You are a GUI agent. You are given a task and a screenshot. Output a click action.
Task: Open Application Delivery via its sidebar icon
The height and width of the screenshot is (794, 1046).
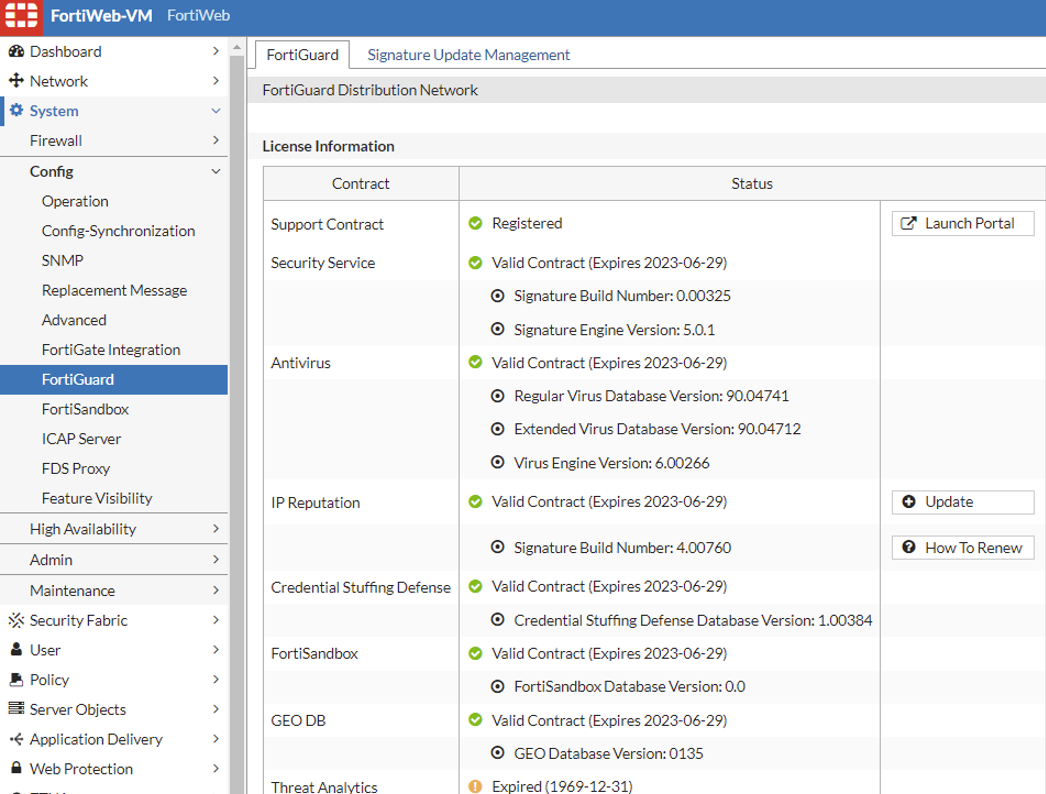16,739
